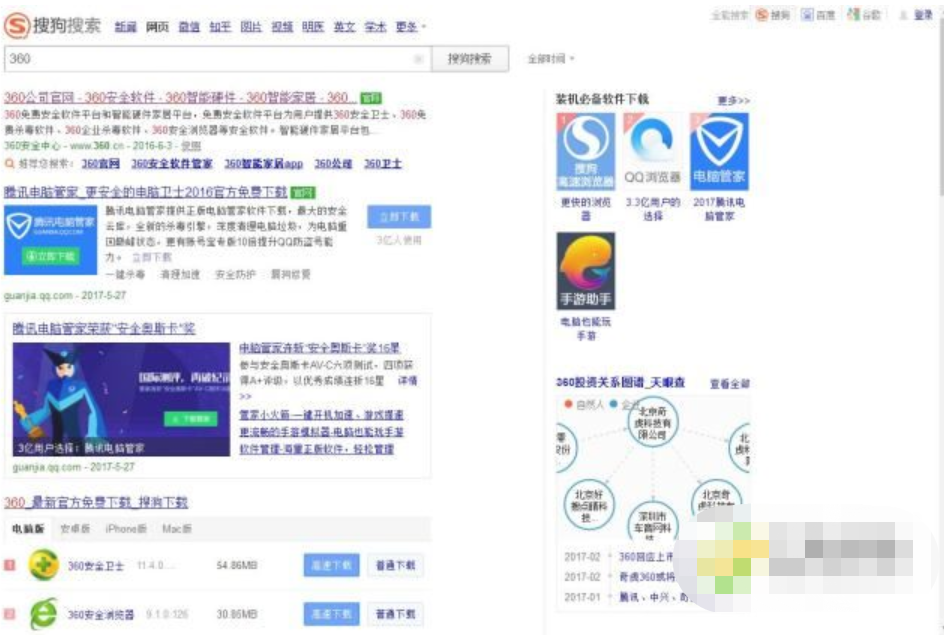This screenshot has width=944, height=638.
Task: Click the 安全防护 sublink
Action: [235, 274]
